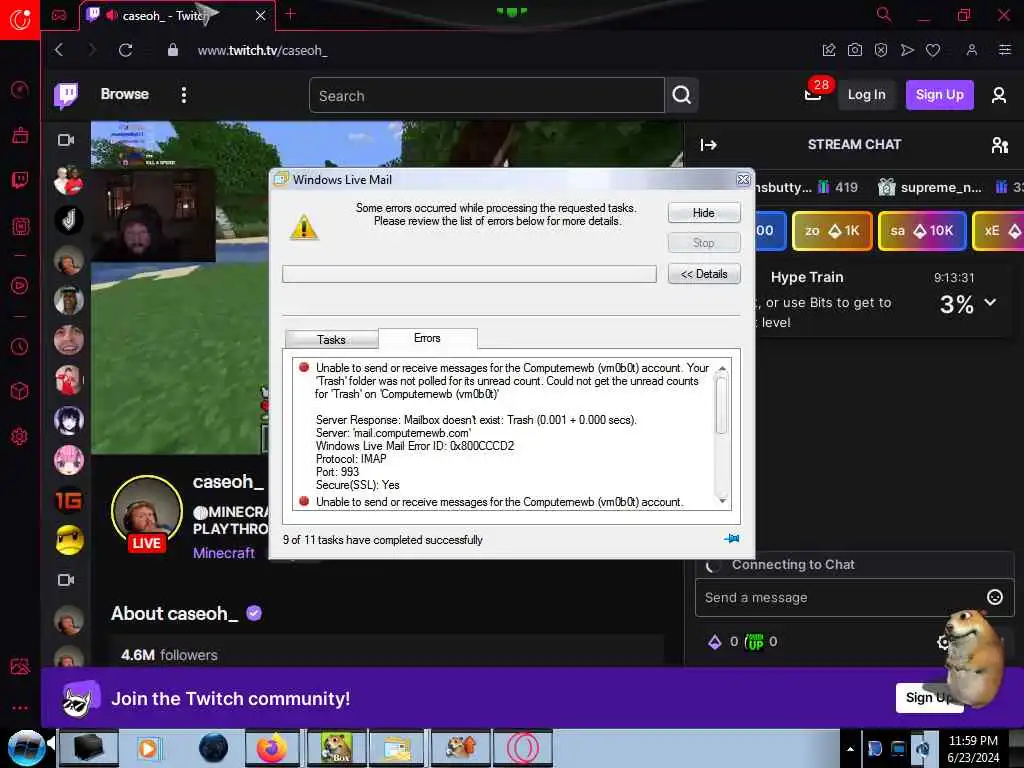This screenshot has height=768, width=1024.
Task: Open the emote picker smiley icon
Action: 995,597
